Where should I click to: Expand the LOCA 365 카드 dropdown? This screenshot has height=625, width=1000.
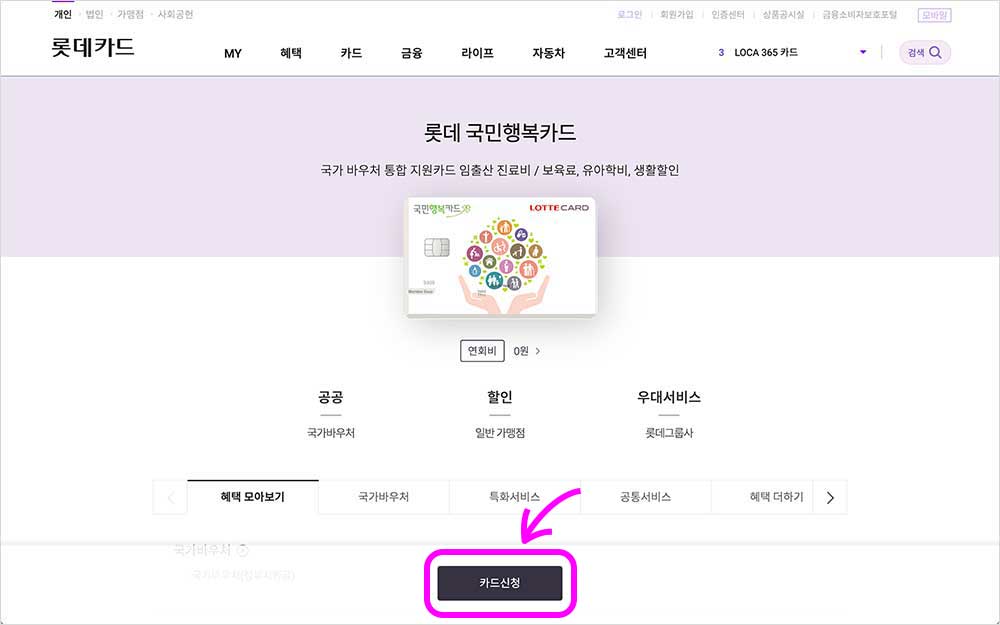click(x=862, y=52)
